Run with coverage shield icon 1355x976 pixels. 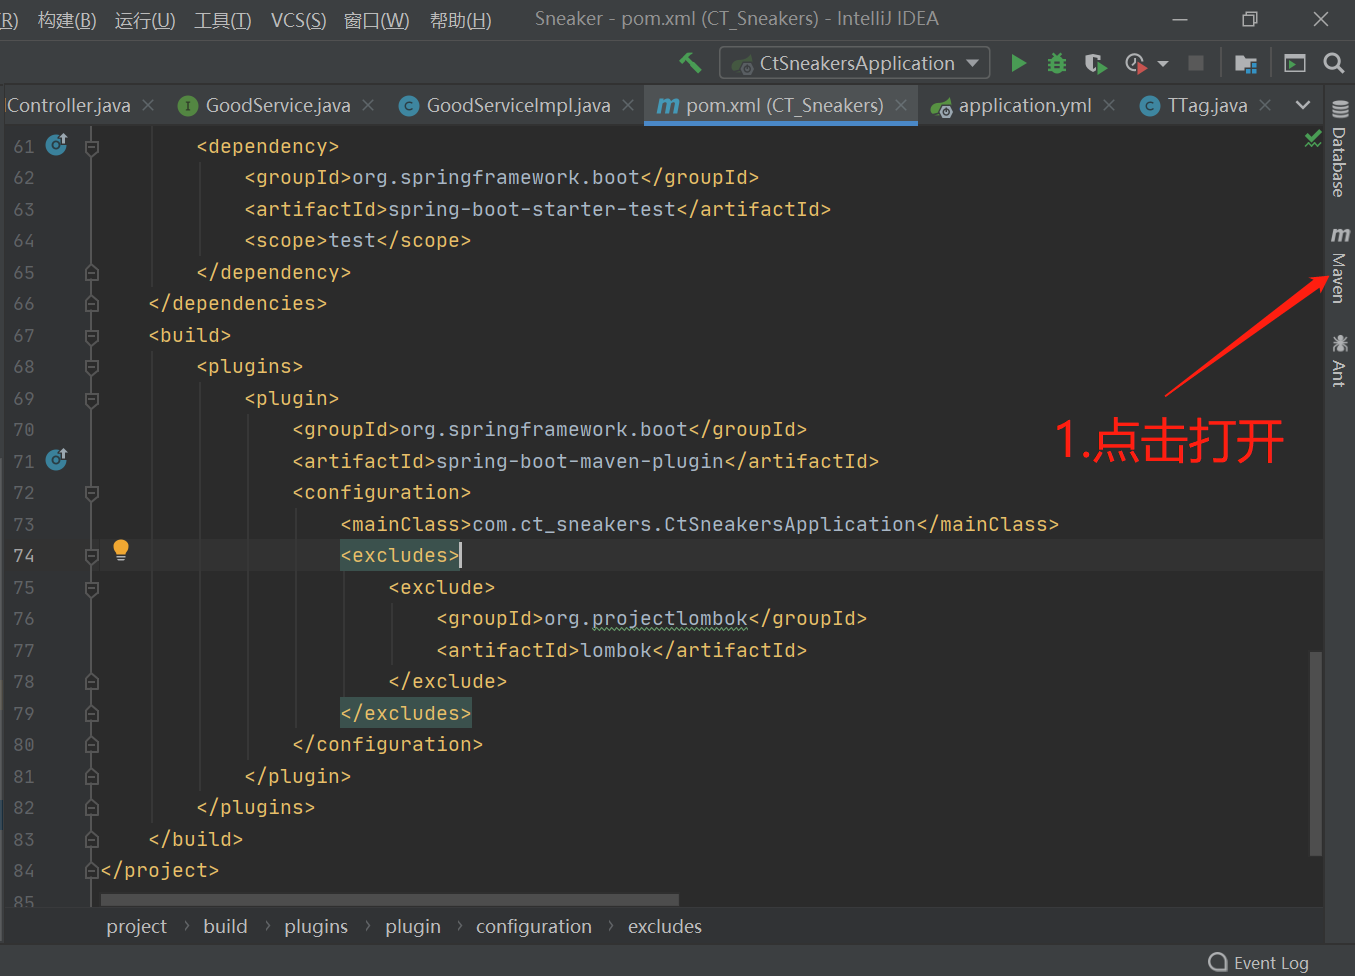point(1095,63)
